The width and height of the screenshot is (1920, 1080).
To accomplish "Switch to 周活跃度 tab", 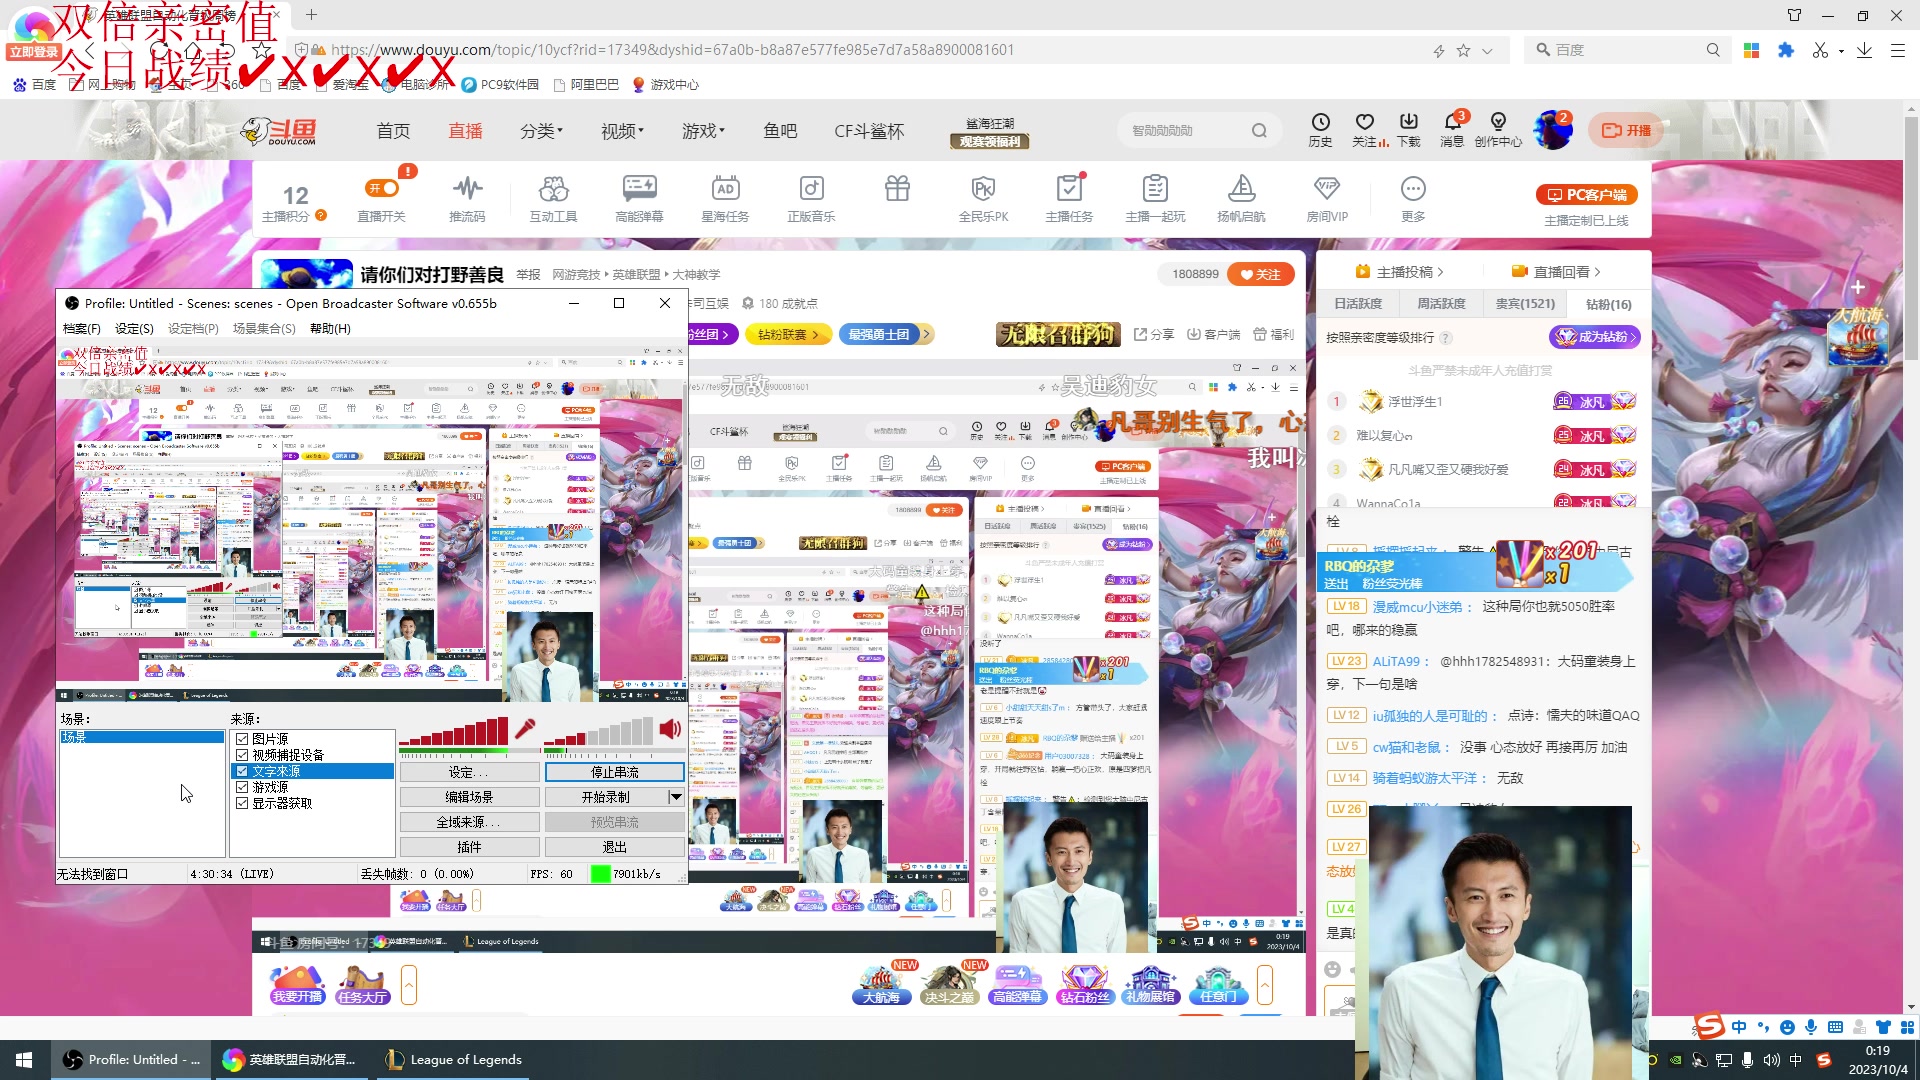I will [x=1441, y=304].
